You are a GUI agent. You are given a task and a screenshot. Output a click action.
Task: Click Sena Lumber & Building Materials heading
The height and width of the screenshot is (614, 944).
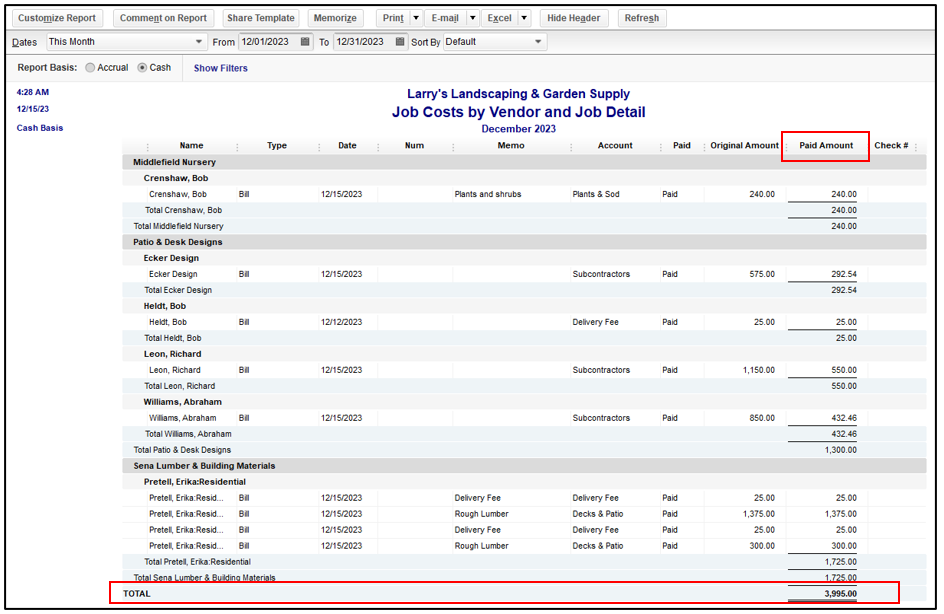204,466
